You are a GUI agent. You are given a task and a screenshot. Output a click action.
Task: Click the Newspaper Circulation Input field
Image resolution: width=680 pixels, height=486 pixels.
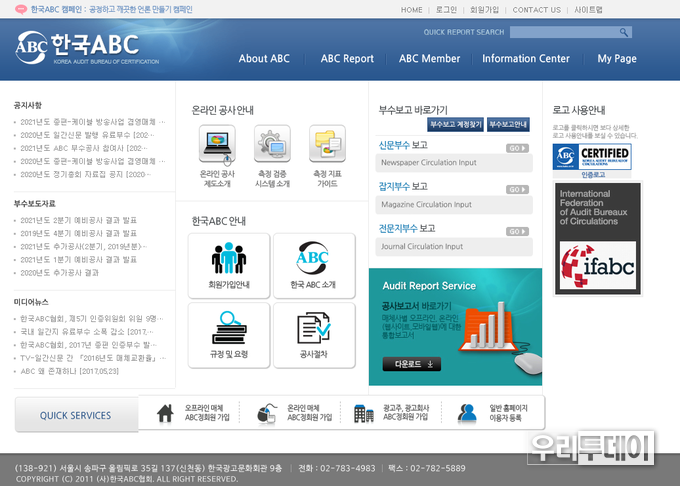pyautogui.click(x=454, y=163)
